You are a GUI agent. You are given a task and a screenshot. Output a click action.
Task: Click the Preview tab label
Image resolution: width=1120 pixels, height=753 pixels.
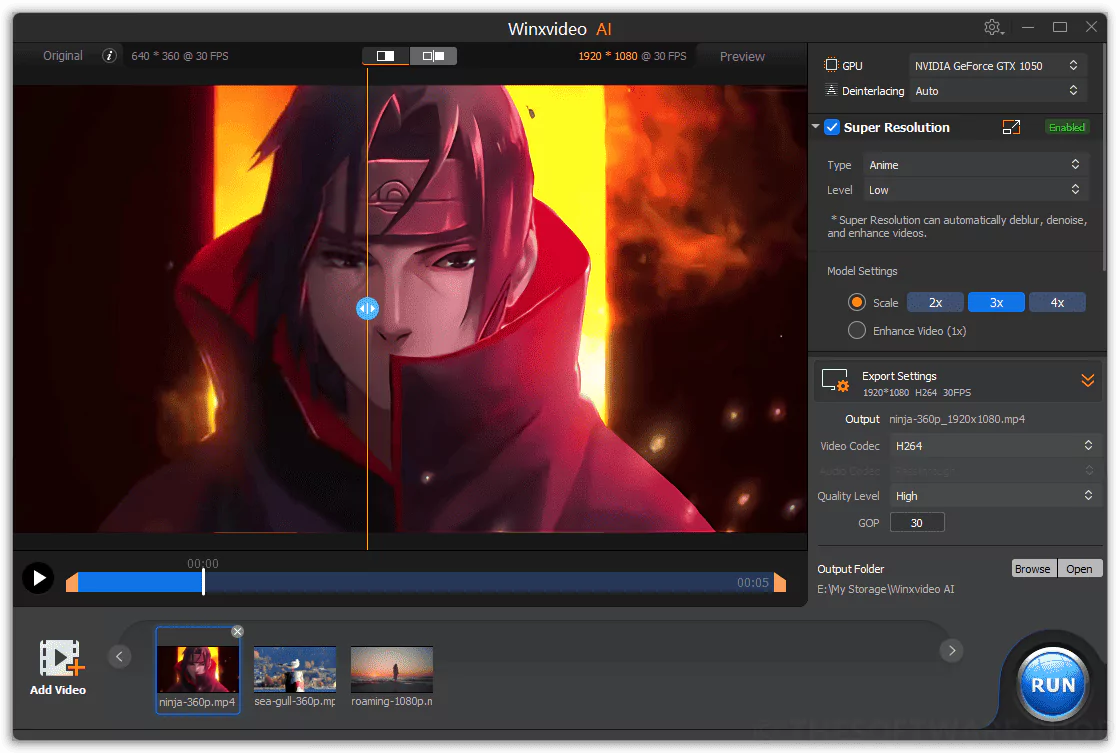click(741, 56)
